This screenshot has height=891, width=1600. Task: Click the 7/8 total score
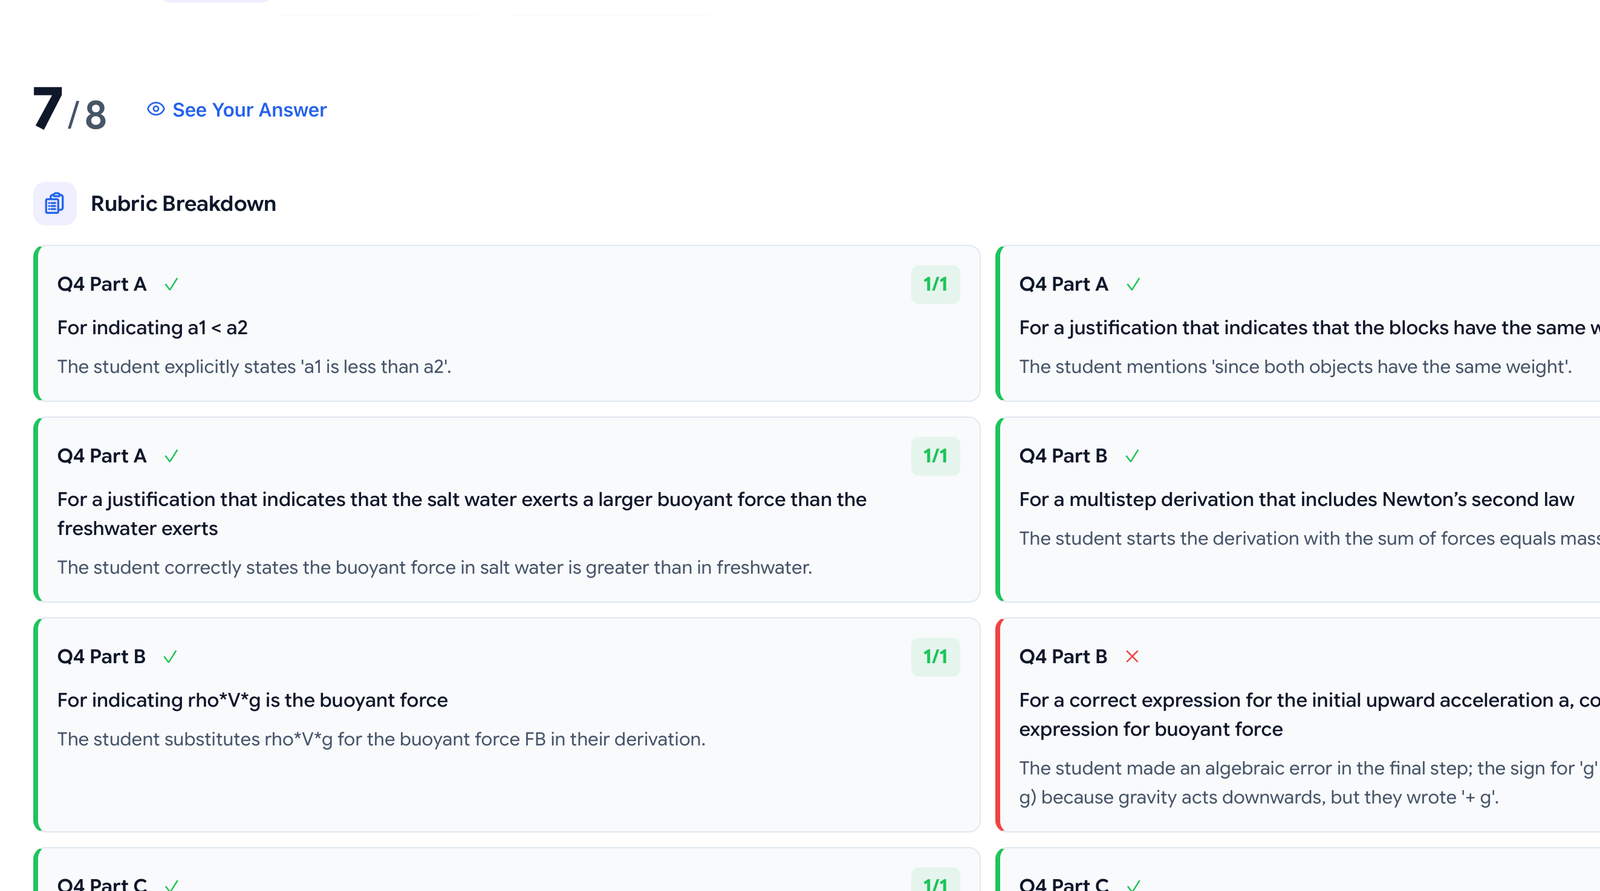click(69, 110)
